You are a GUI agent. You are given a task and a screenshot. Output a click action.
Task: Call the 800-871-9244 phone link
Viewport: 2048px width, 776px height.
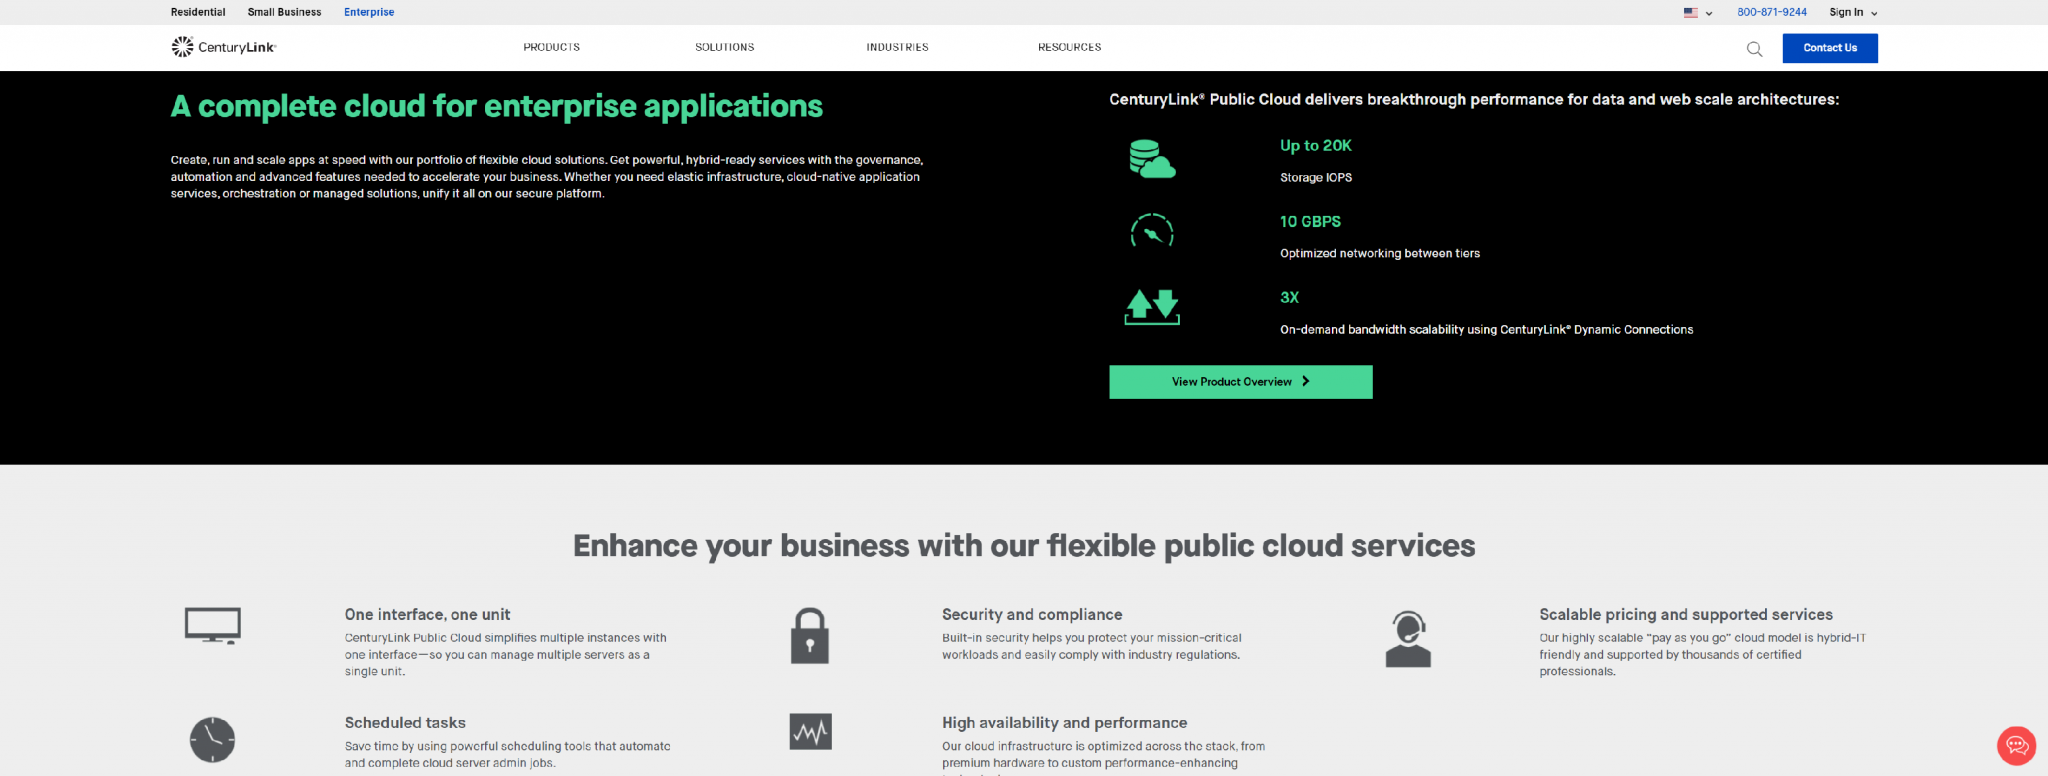click(x=1772, y=13)
